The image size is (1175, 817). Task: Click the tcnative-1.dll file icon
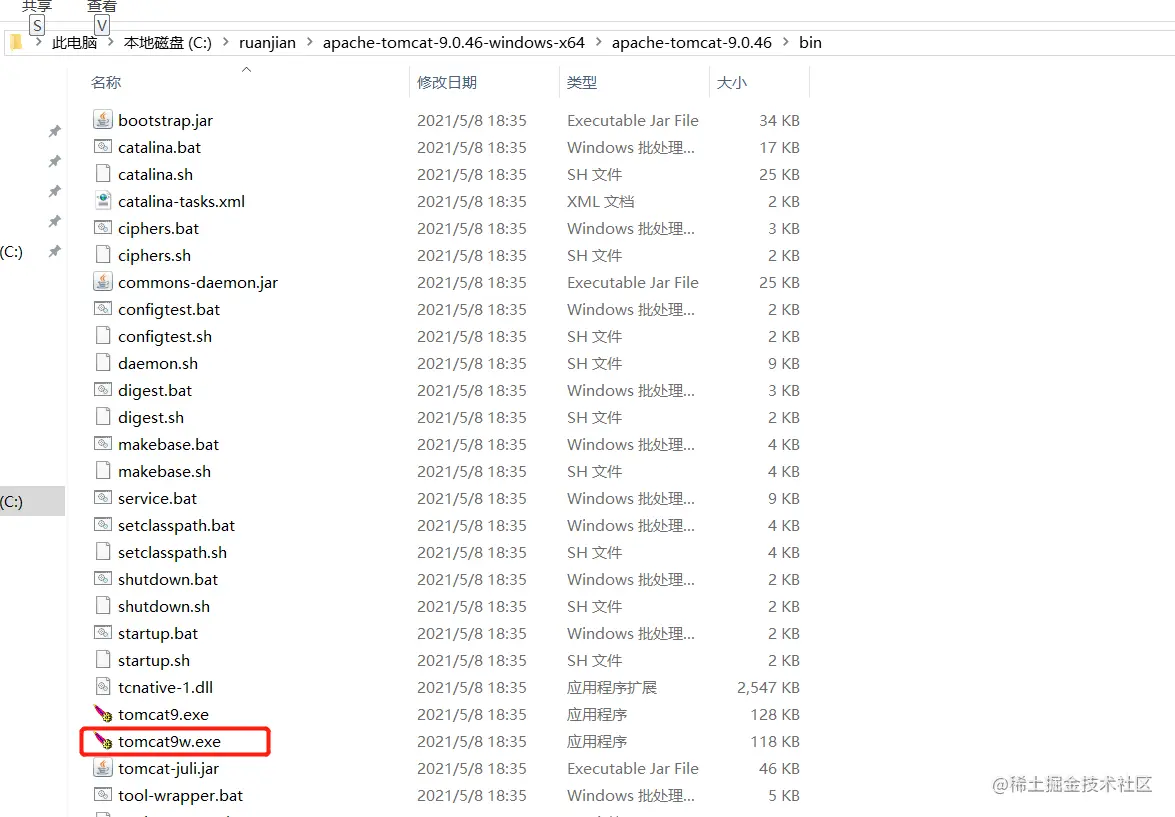(x=103, y=687)
